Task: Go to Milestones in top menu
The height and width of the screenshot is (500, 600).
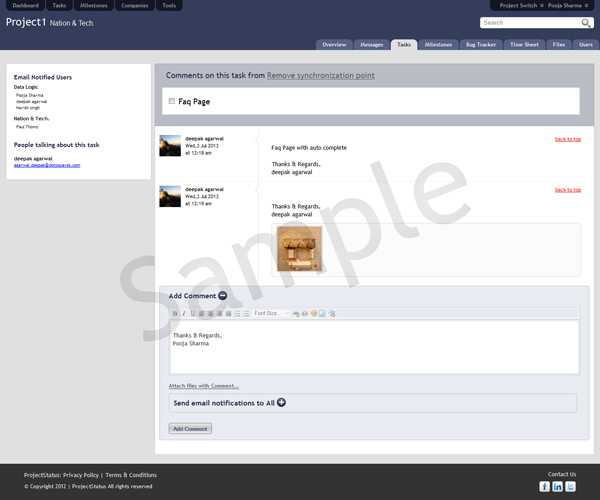Action: pyautogui.click(x=93, y=5)
